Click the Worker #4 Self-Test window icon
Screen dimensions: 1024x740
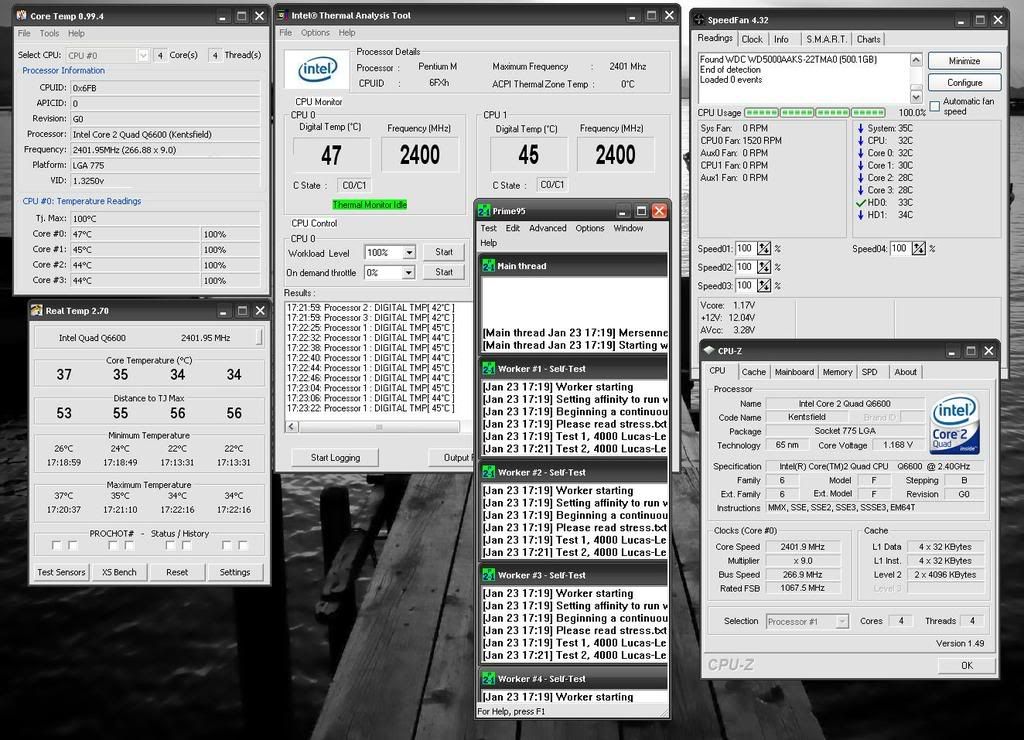point(488,679)
